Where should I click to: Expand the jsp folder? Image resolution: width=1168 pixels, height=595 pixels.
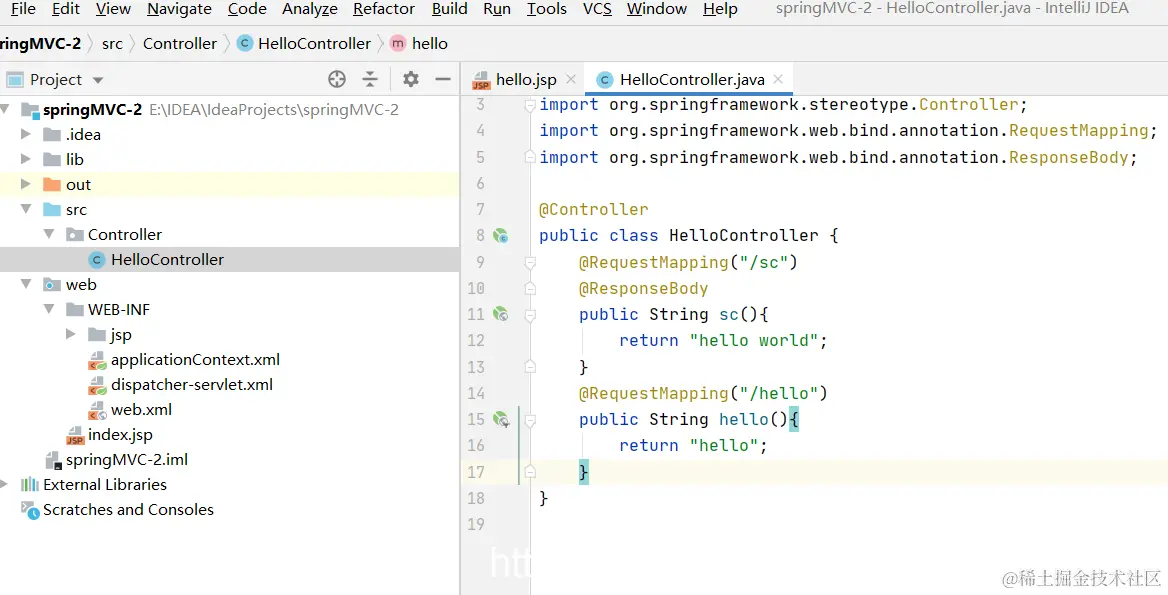pyautogui.click(x=71, y=334)
